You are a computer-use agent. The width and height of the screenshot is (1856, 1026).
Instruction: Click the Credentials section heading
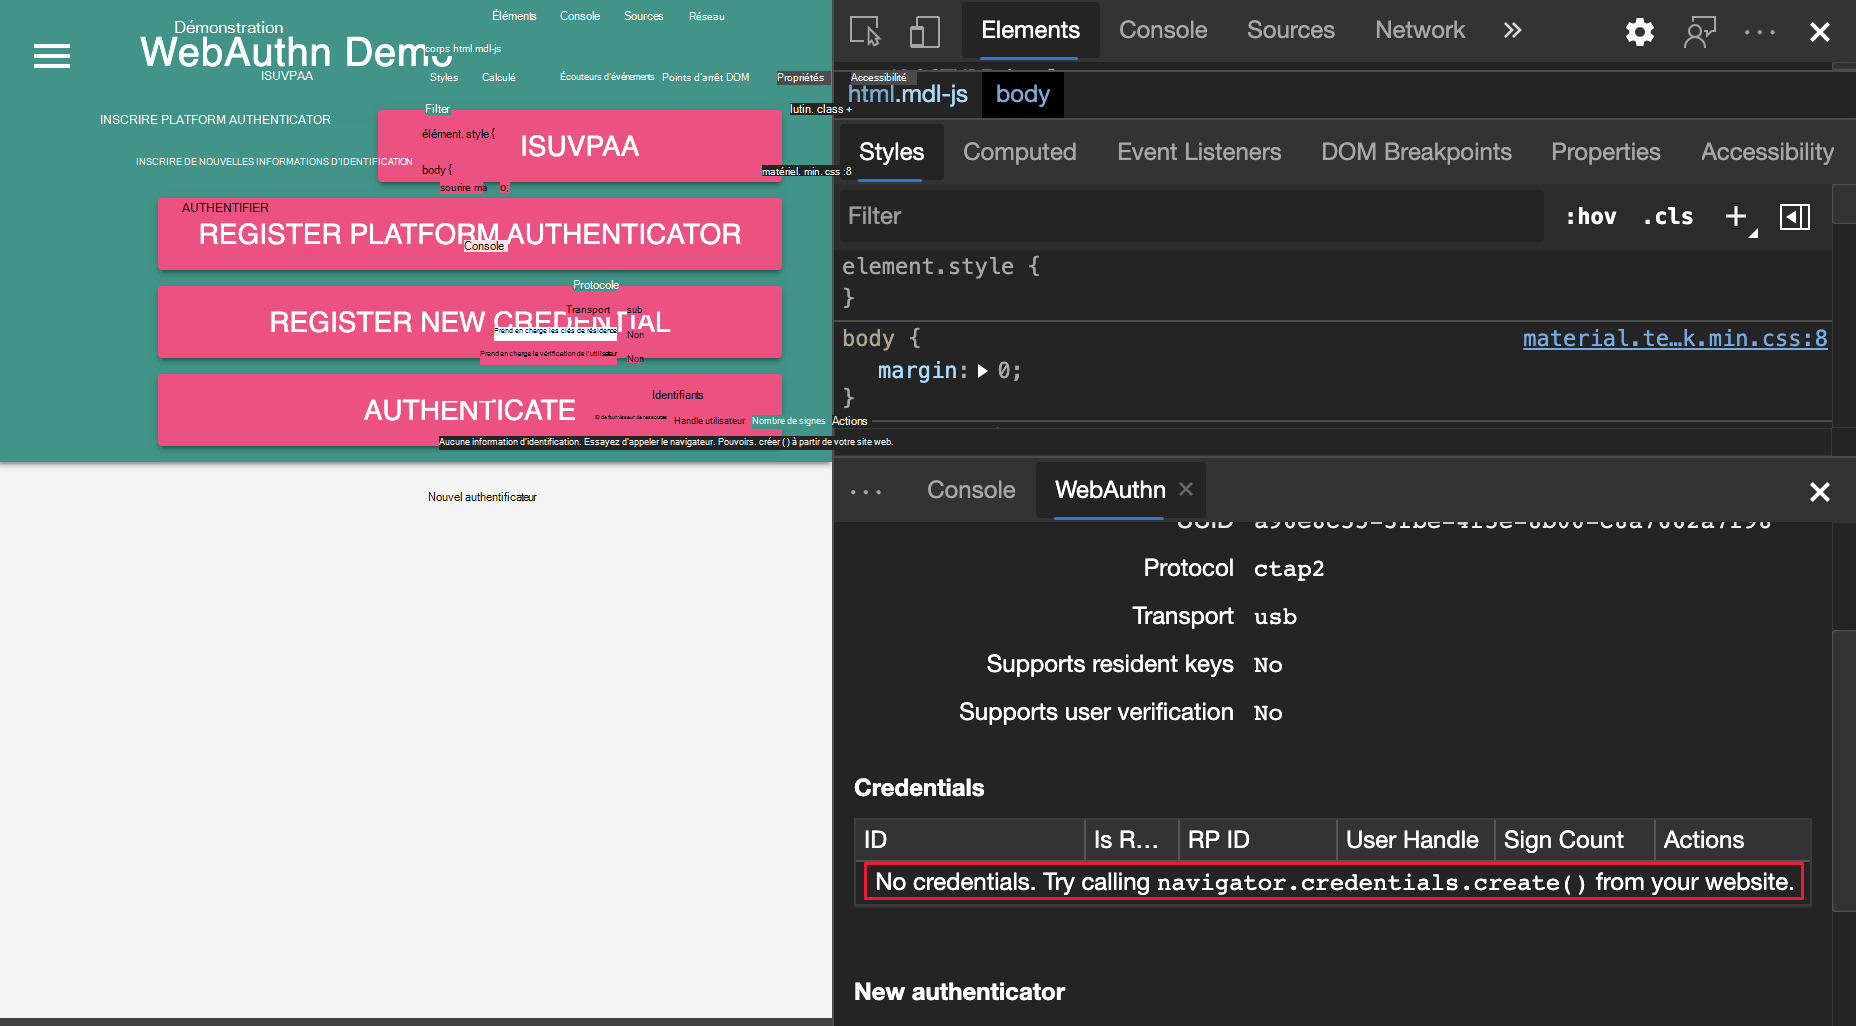[x=919, y=788]
